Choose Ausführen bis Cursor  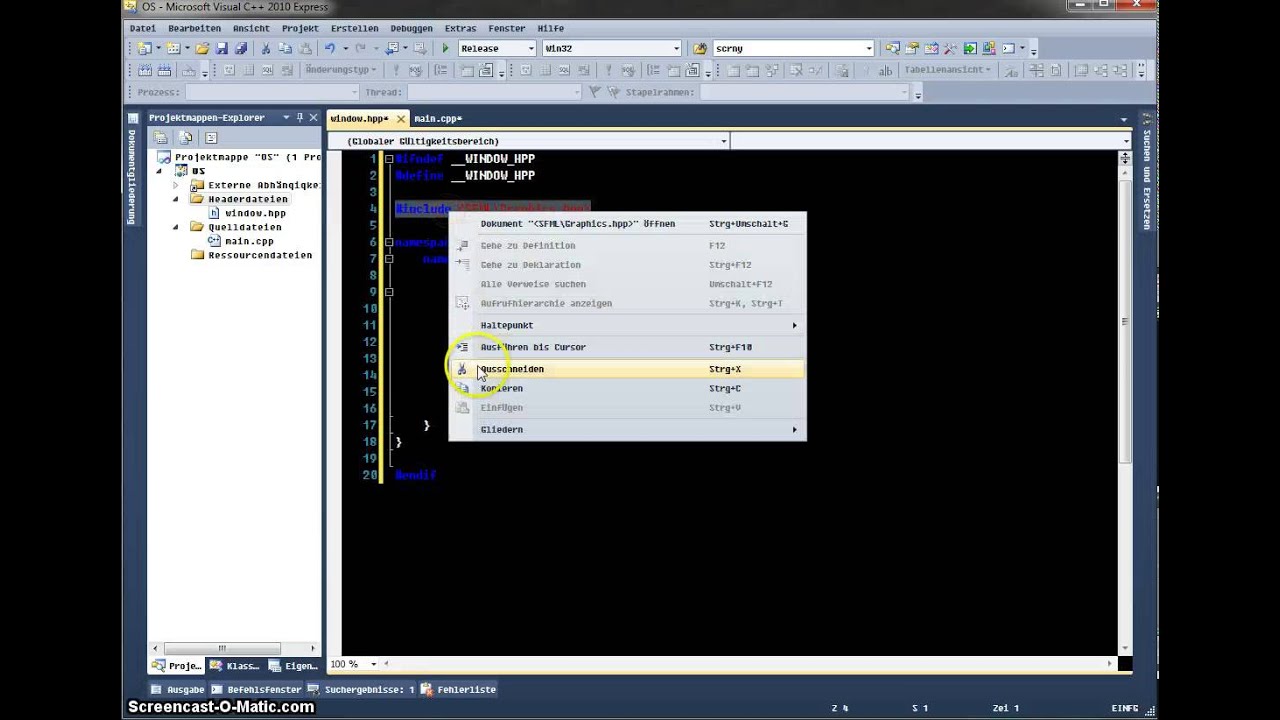point(627,347)
